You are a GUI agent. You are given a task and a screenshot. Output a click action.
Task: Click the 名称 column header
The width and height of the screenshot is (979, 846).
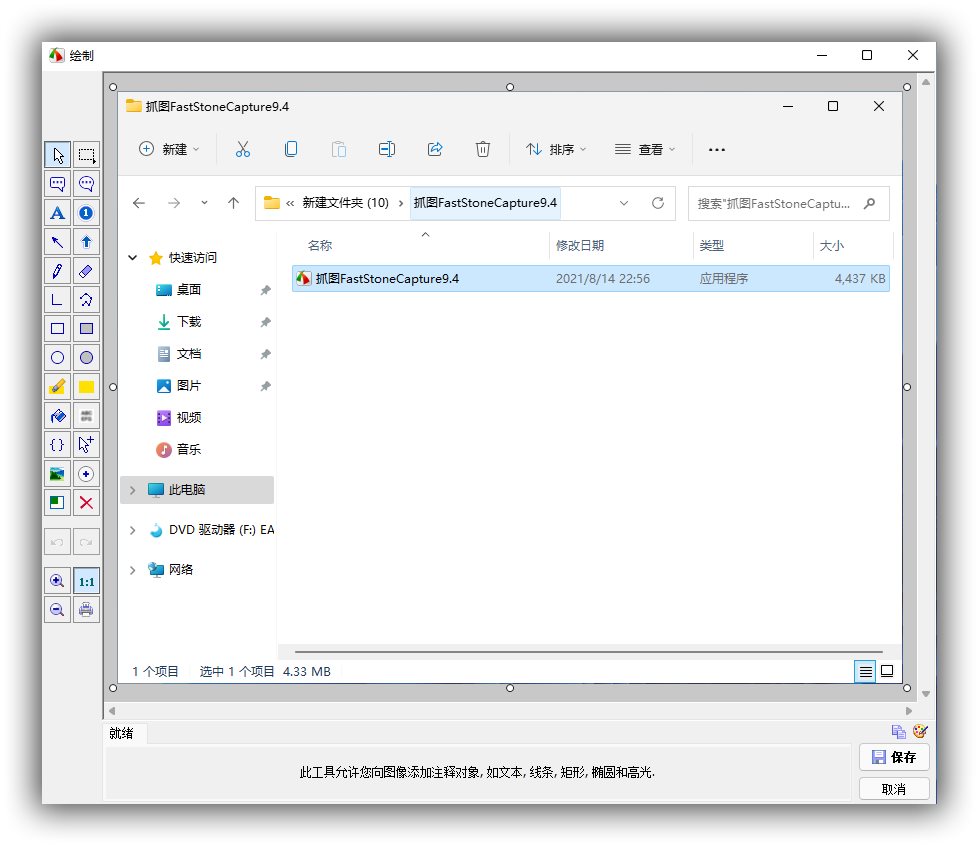(x=320, y=245)
